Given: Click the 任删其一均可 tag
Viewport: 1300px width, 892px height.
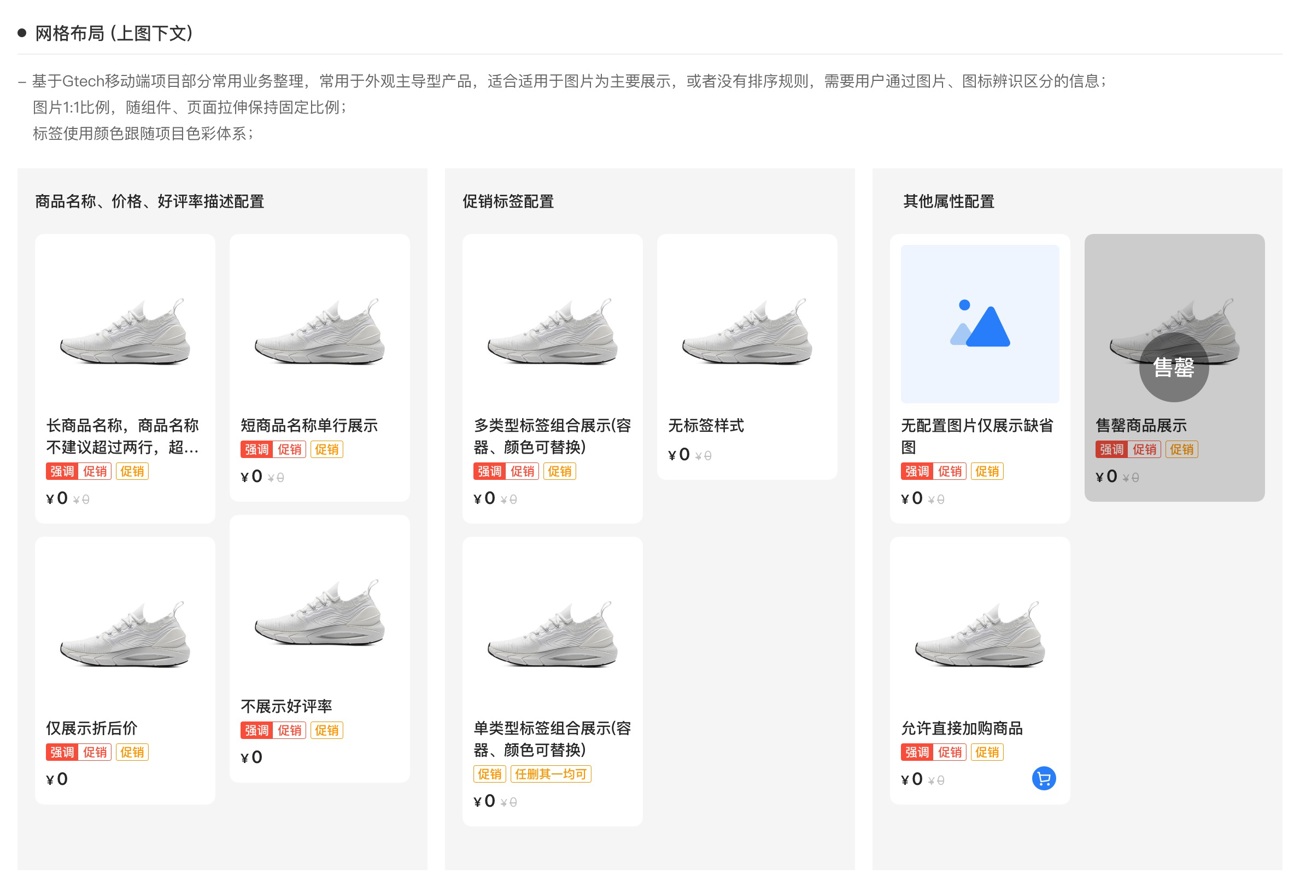Looking at the screenshot, I should (x=551, y=775).
